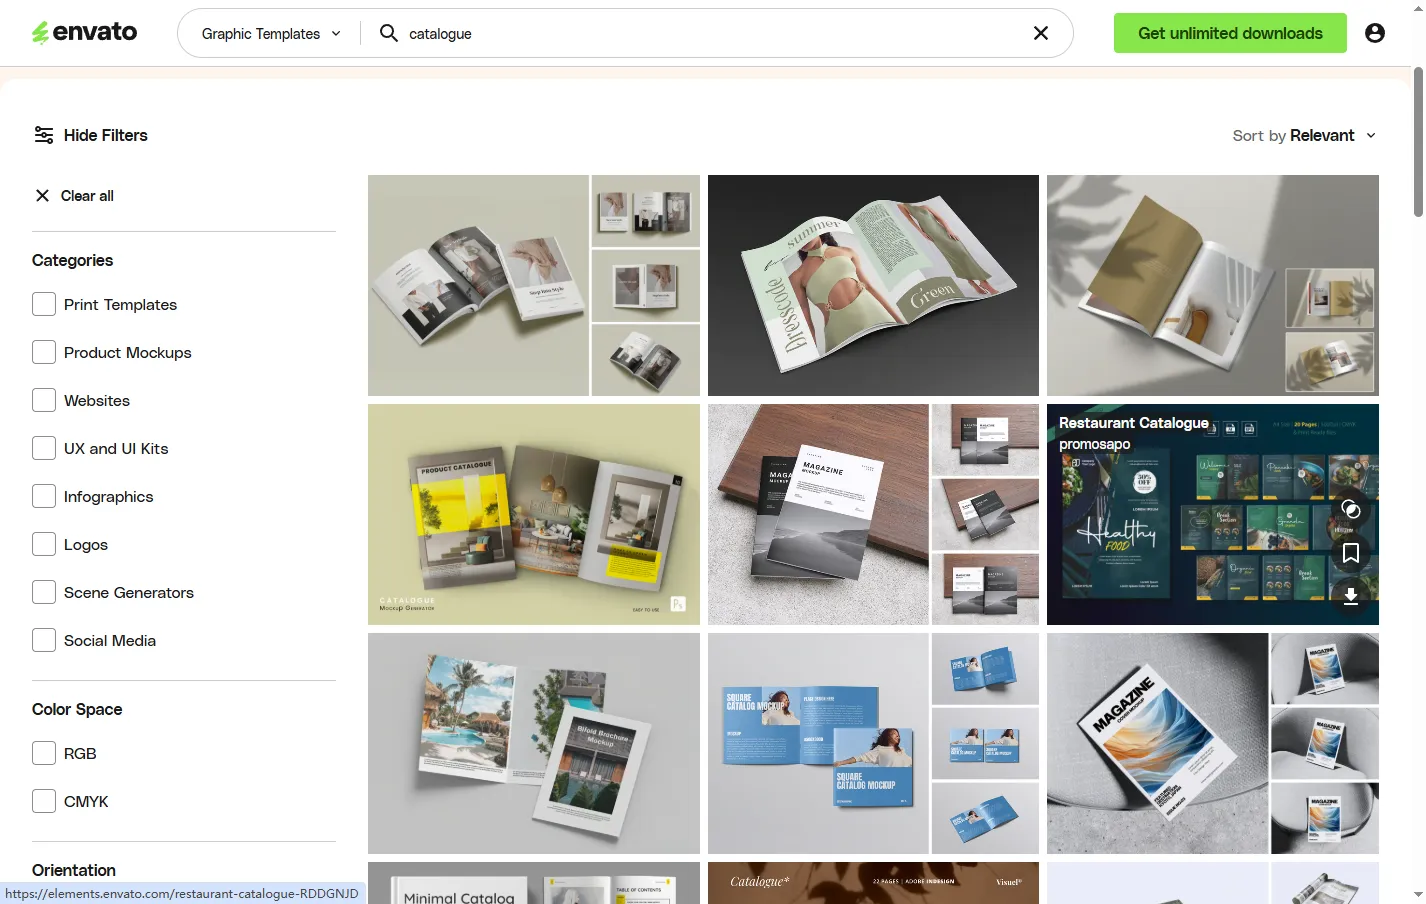Click Get unlimited downloads button

pos(1229,33)
